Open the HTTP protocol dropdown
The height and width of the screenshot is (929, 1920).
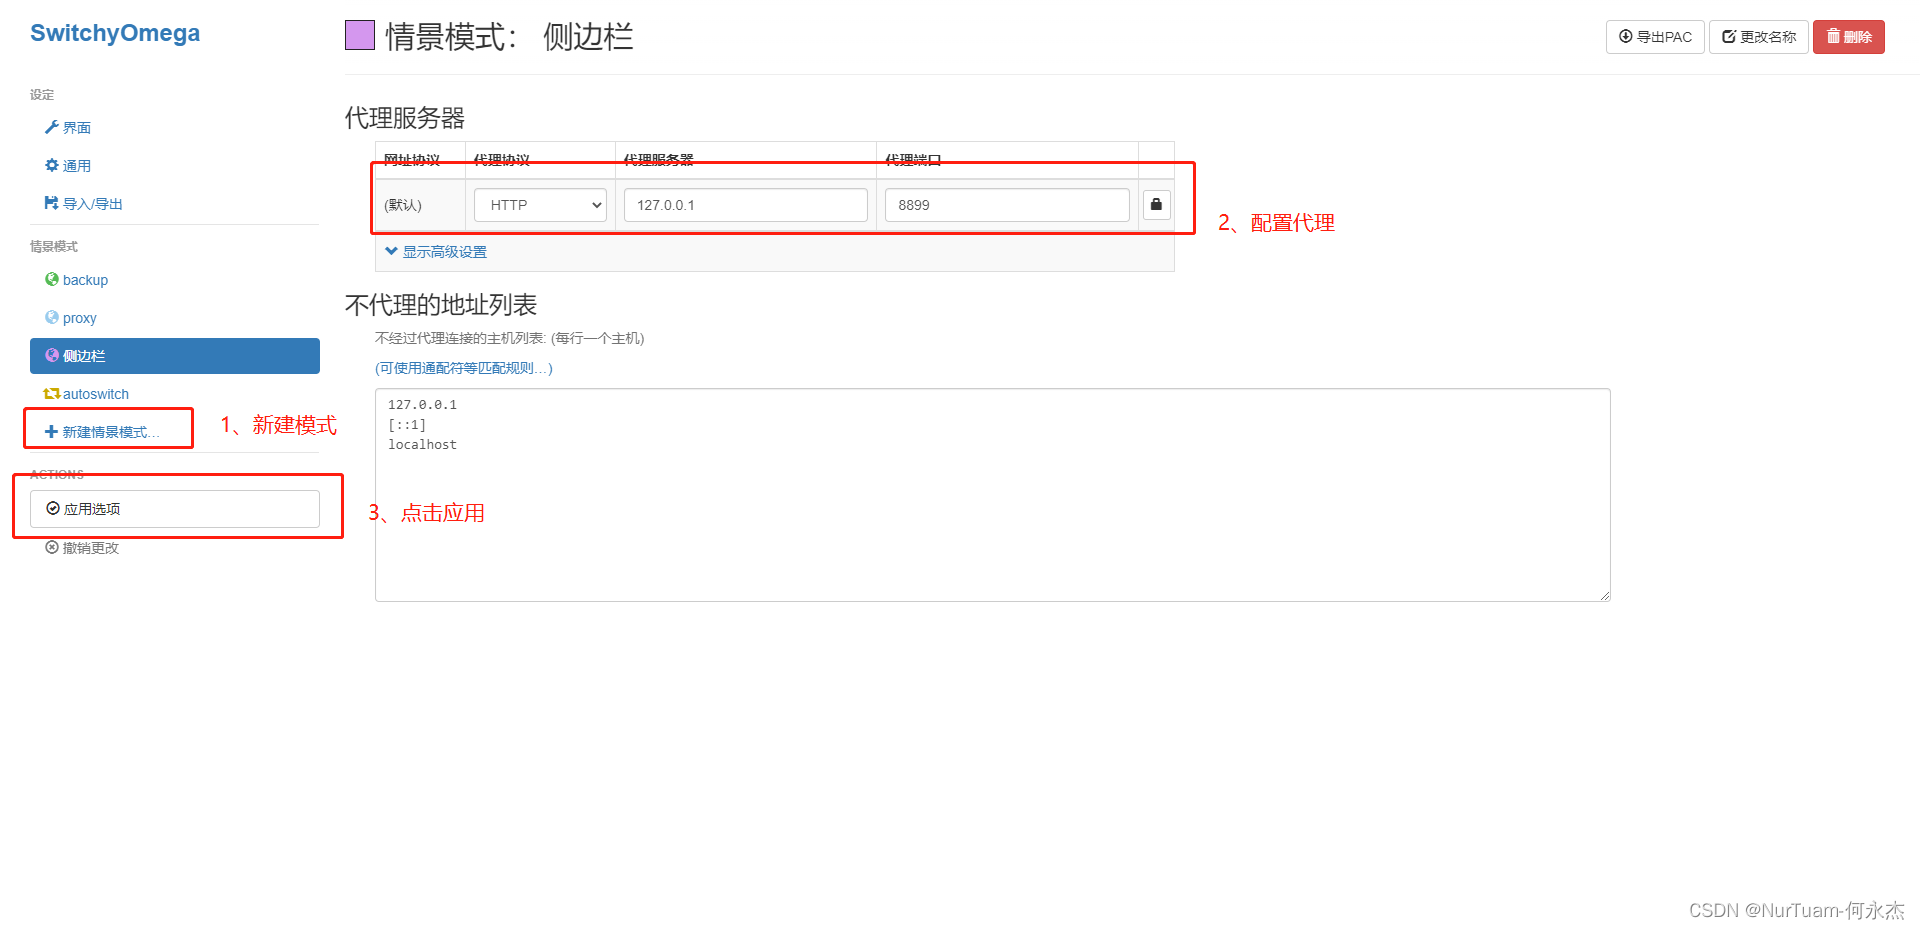pos(540,205)
